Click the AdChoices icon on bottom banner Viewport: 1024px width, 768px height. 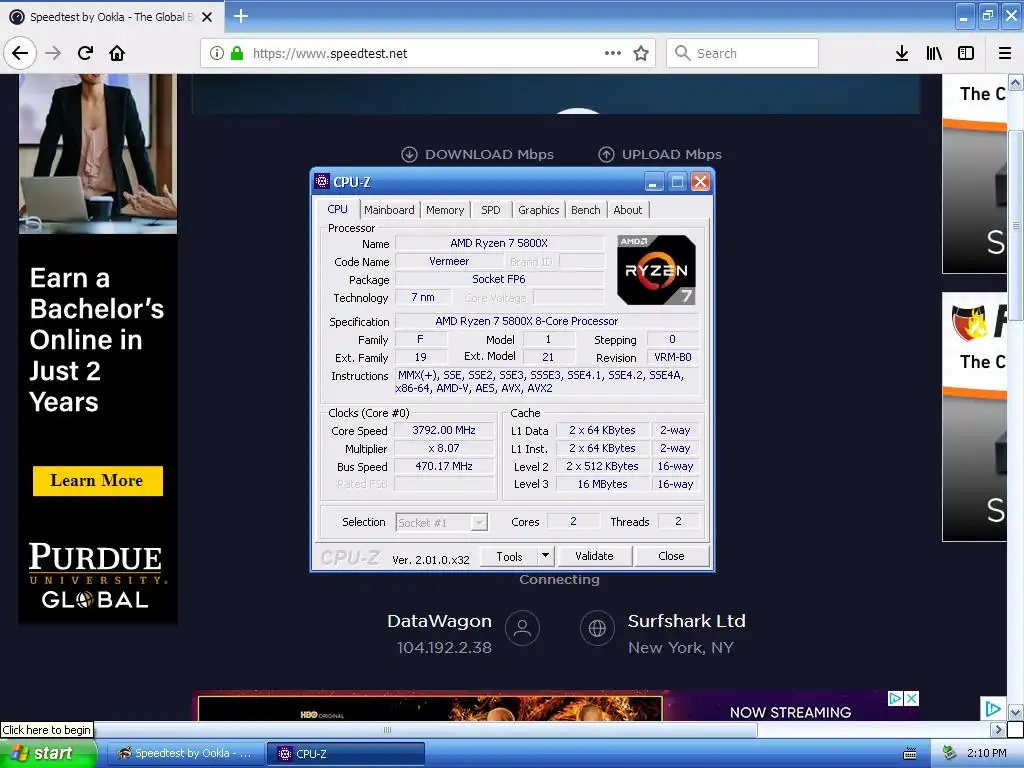(x=895, y=698)
